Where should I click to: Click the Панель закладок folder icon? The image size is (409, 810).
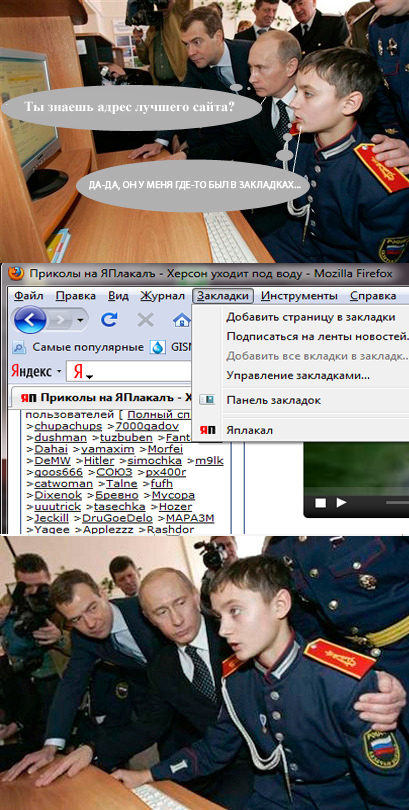(x=207, y=400)
